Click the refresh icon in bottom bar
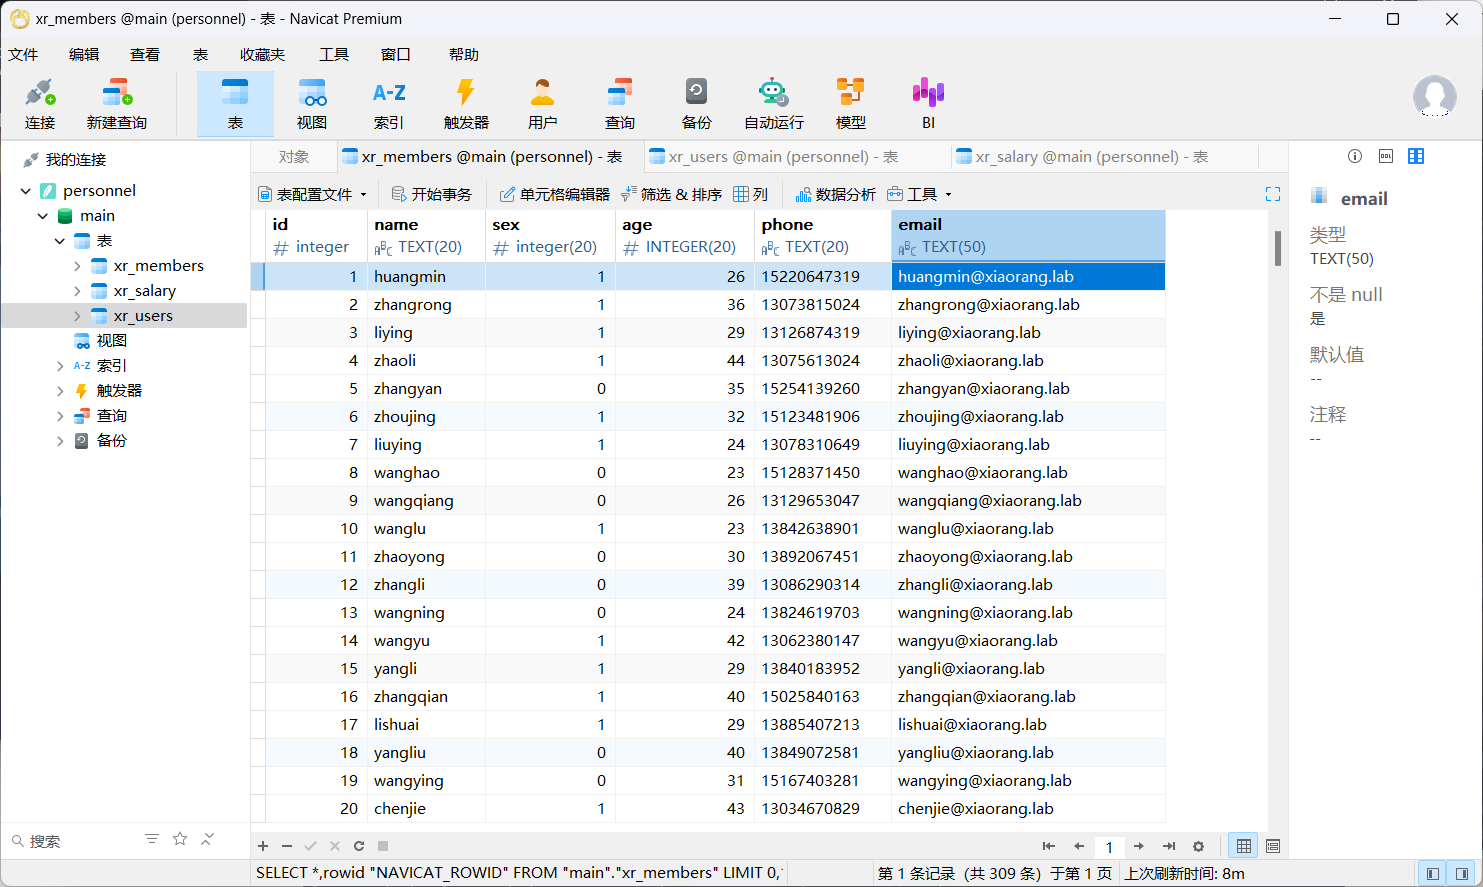The width and height of the screenshot is (1483, 887). pyautogui.click(x=359, y=846)
